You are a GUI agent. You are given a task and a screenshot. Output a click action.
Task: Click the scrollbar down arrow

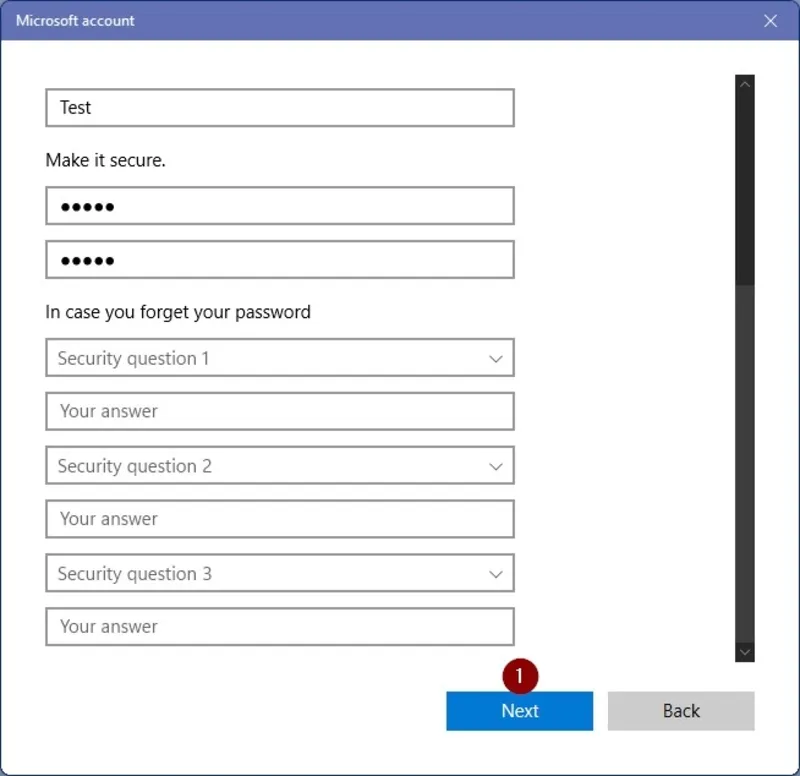pos(744,651)
